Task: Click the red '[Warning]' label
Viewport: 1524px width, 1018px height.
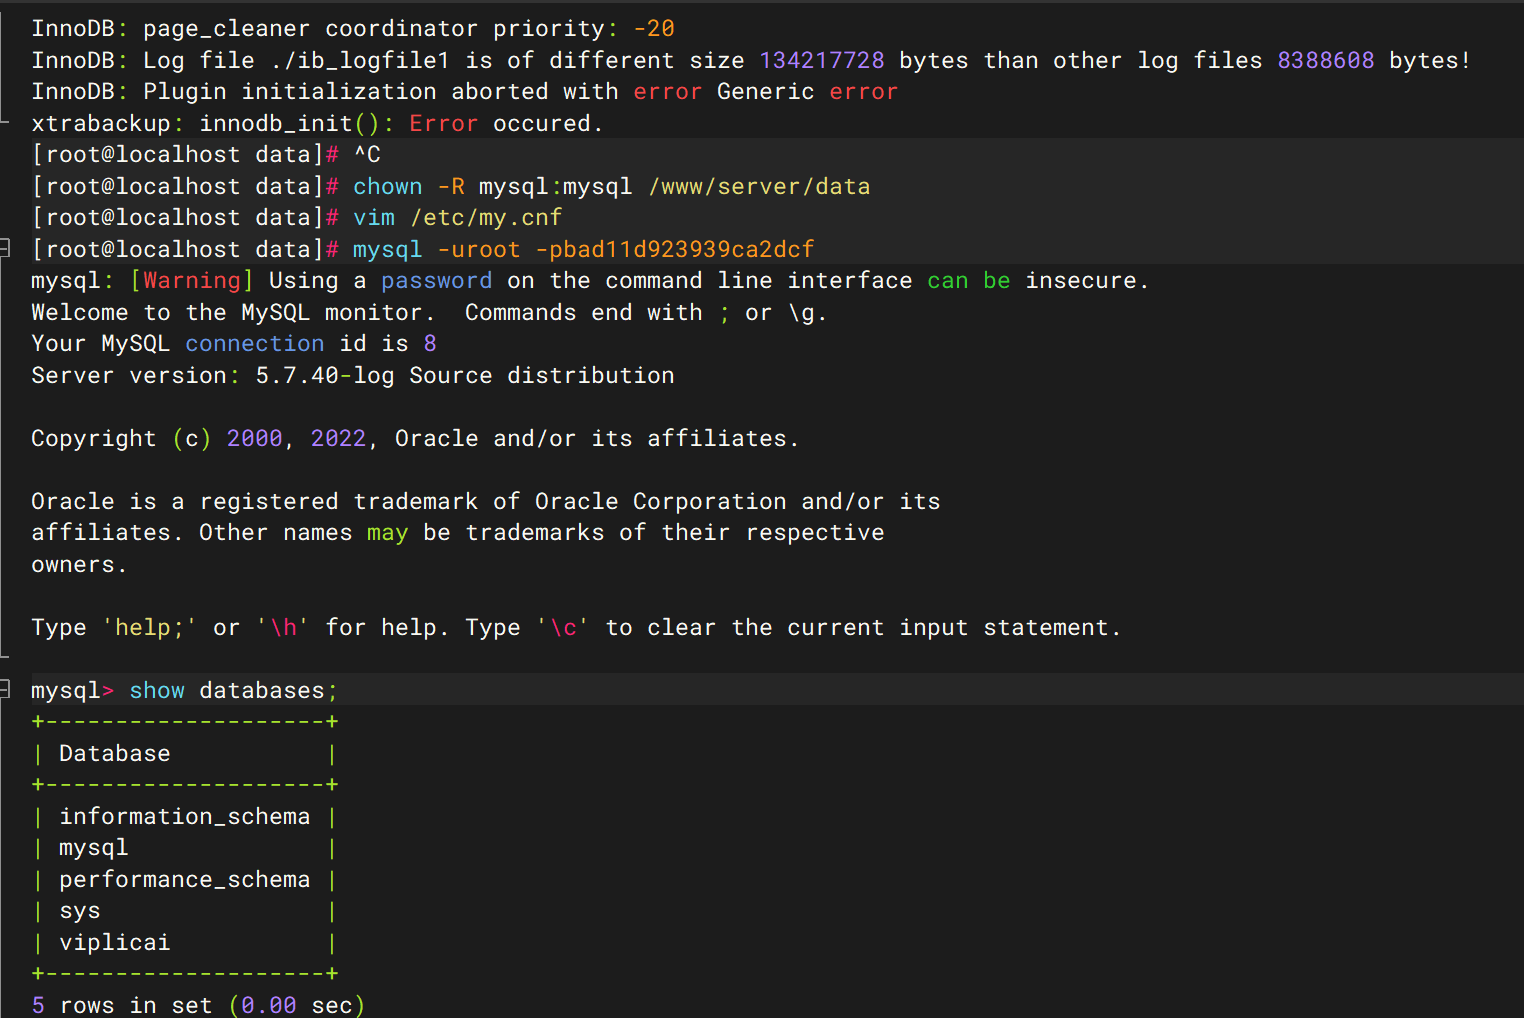Action: [192, 281]
